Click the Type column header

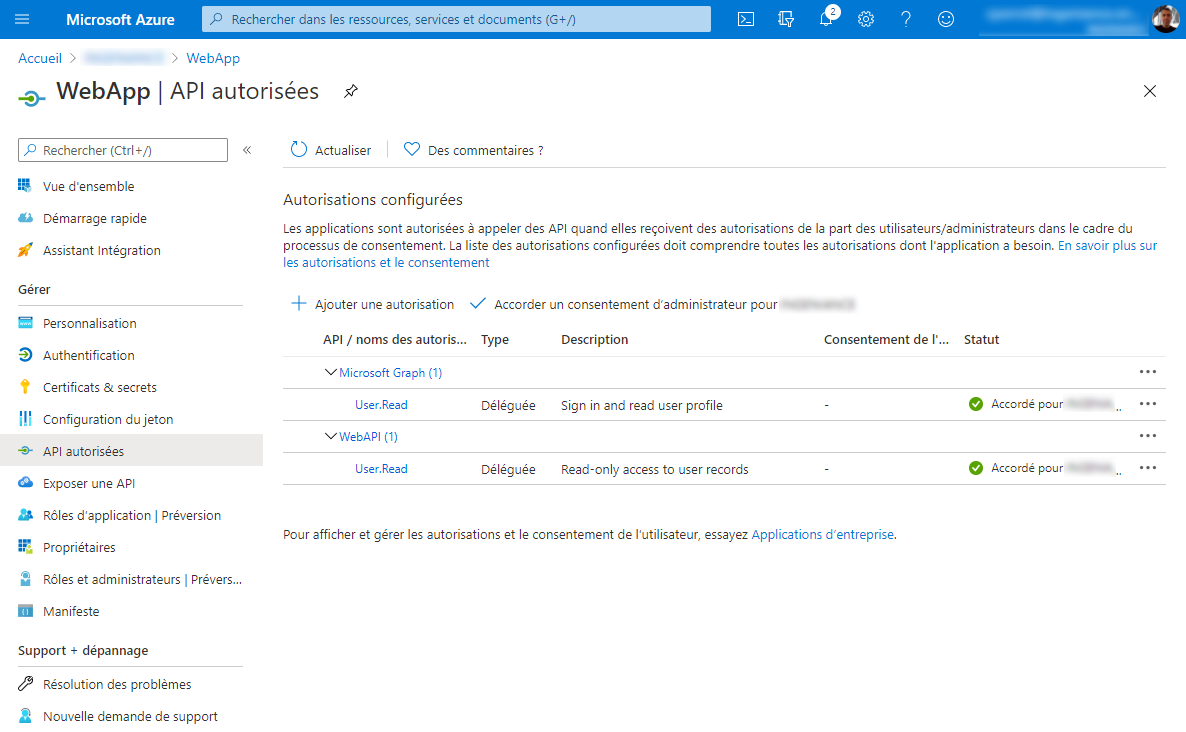[495, 340]
